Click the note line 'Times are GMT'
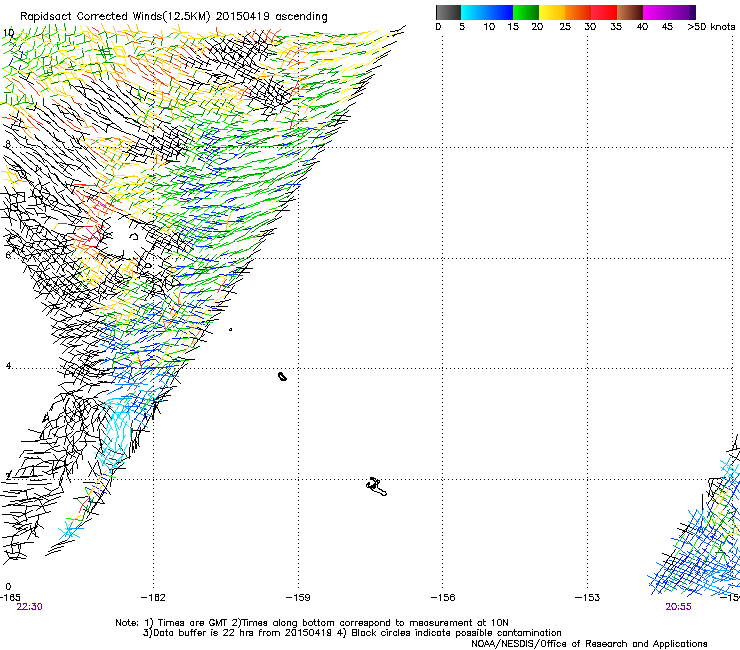 tap(193, 623)
